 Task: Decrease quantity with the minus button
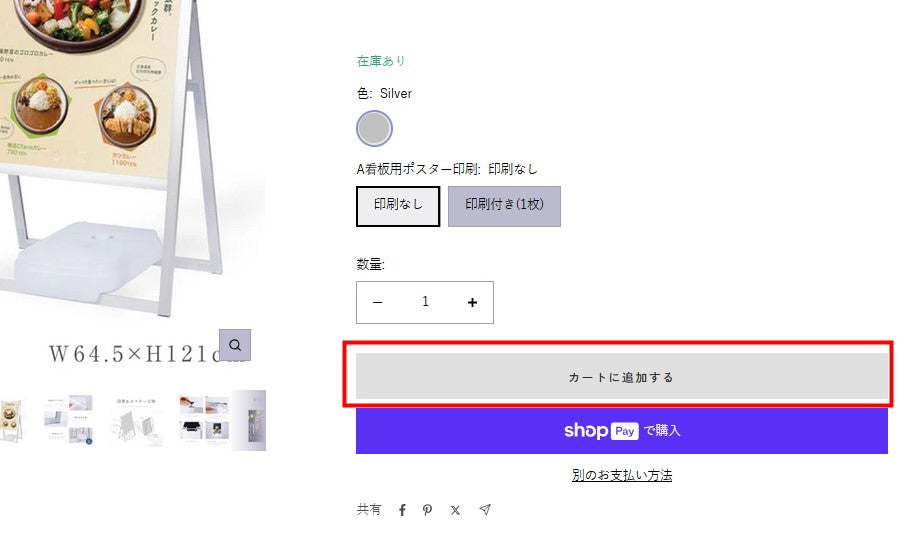tap(378, 303)
